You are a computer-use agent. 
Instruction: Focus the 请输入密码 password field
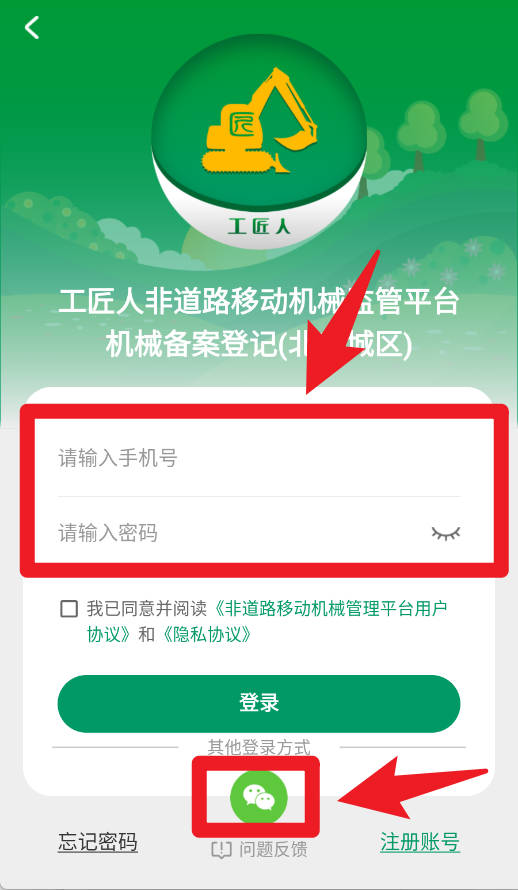pyautogui.click(x=238, y=533)
